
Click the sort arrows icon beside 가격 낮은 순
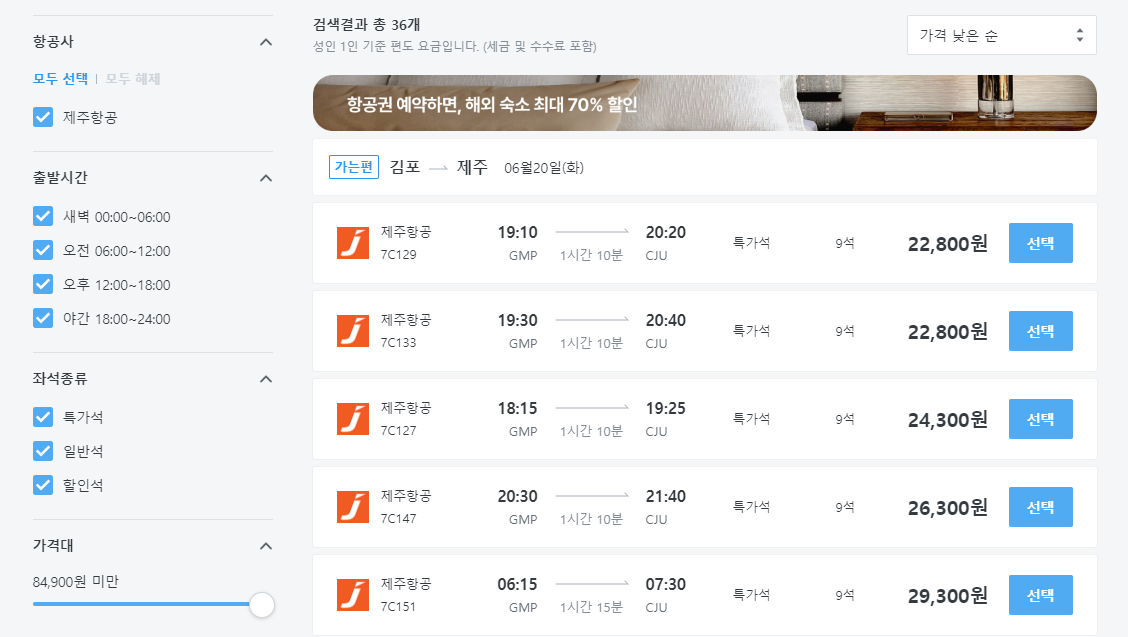point(1080,34)
